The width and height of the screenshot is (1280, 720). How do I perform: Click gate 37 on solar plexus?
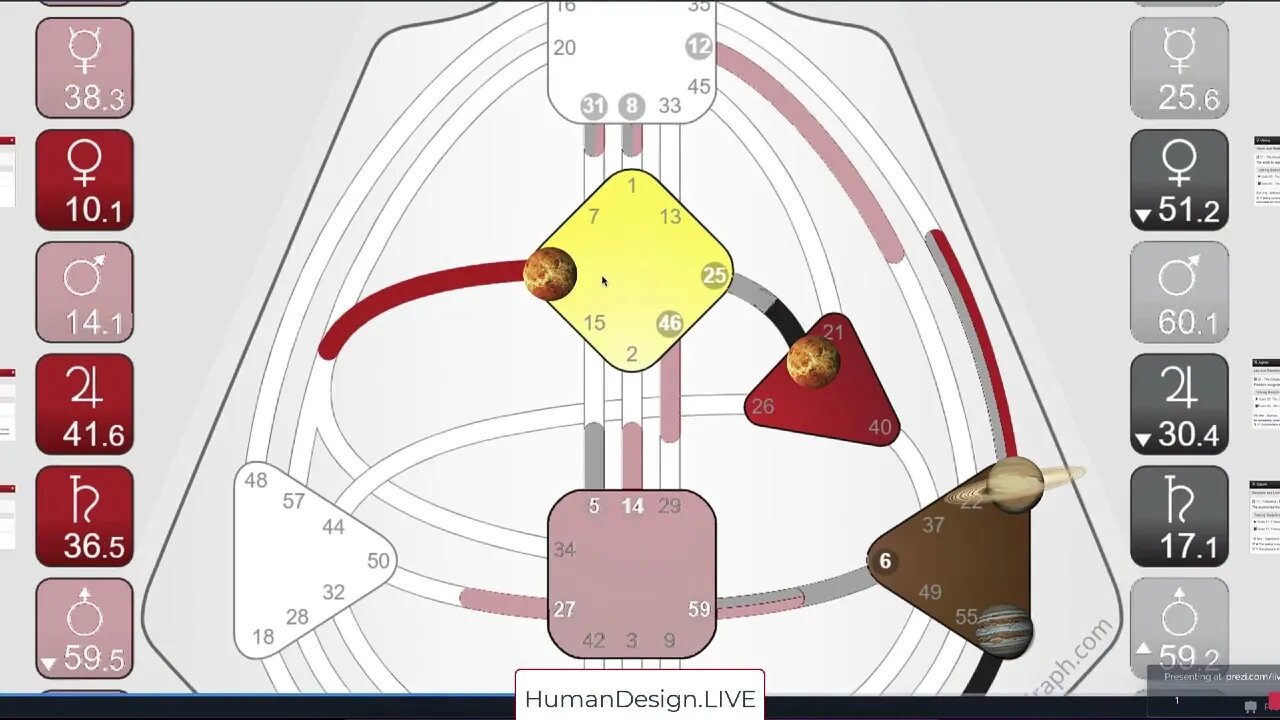point(933,525)
